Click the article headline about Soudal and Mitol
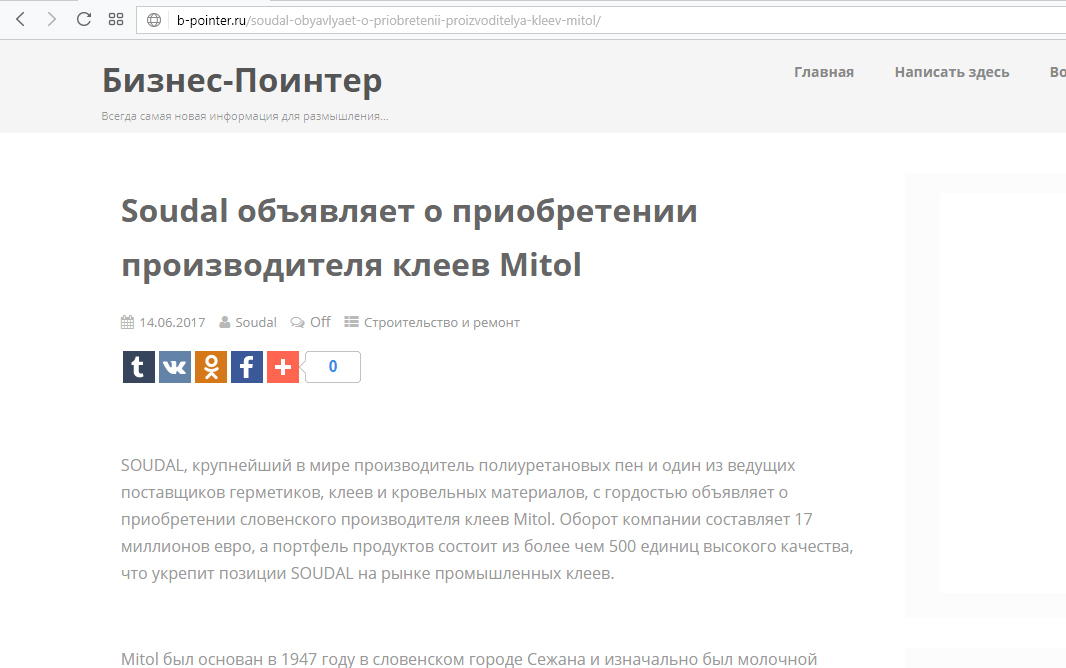This screenshot has height=668, width=1066. tap(409, 238)
